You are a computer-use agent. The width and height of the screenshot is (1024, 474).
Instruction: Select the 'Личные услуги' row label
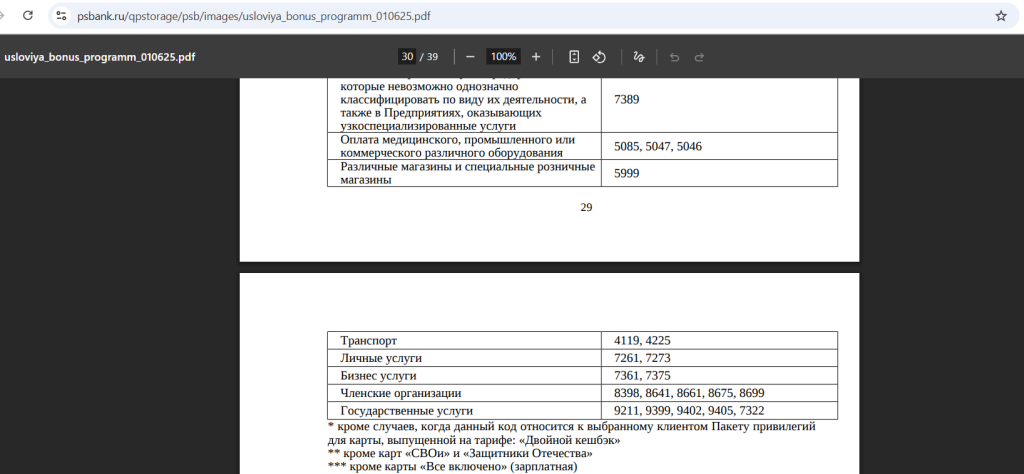[x=381, y=358]
